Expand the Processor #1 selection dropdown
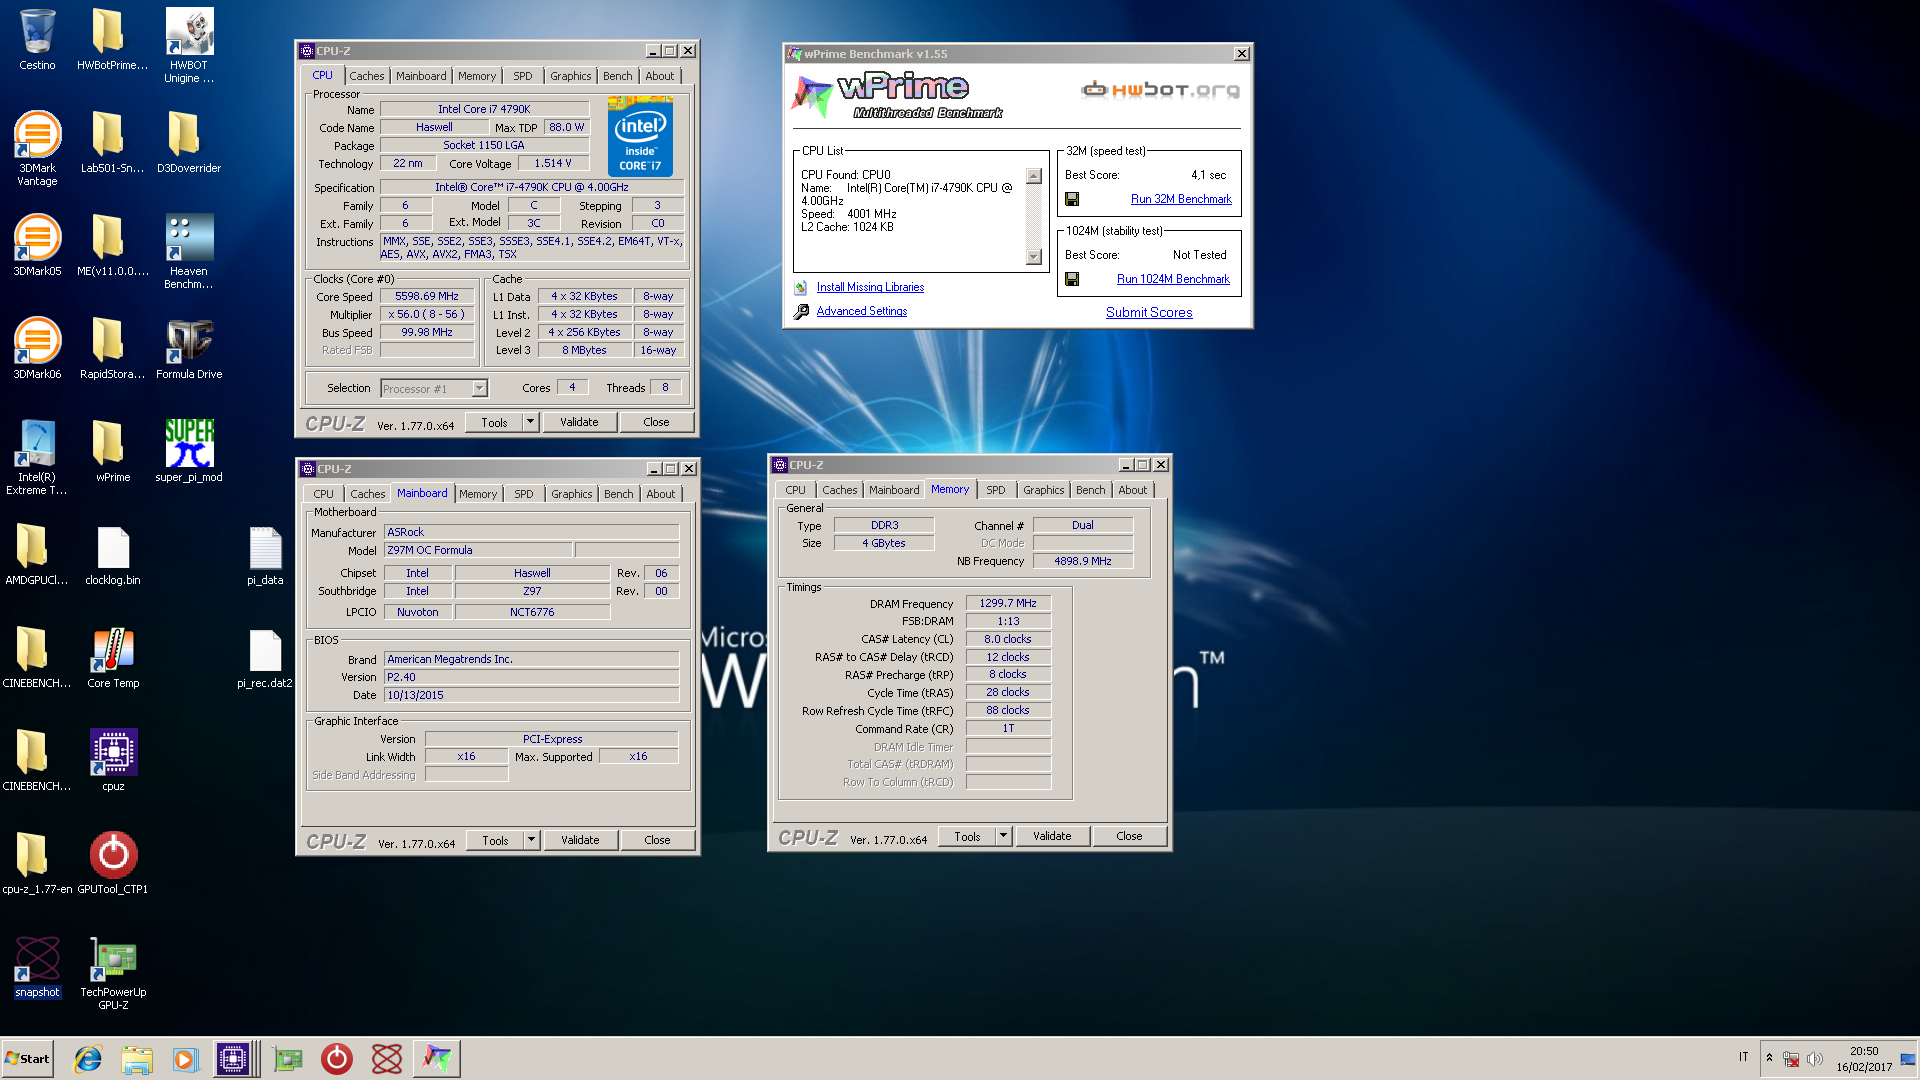 pos(479,388)
